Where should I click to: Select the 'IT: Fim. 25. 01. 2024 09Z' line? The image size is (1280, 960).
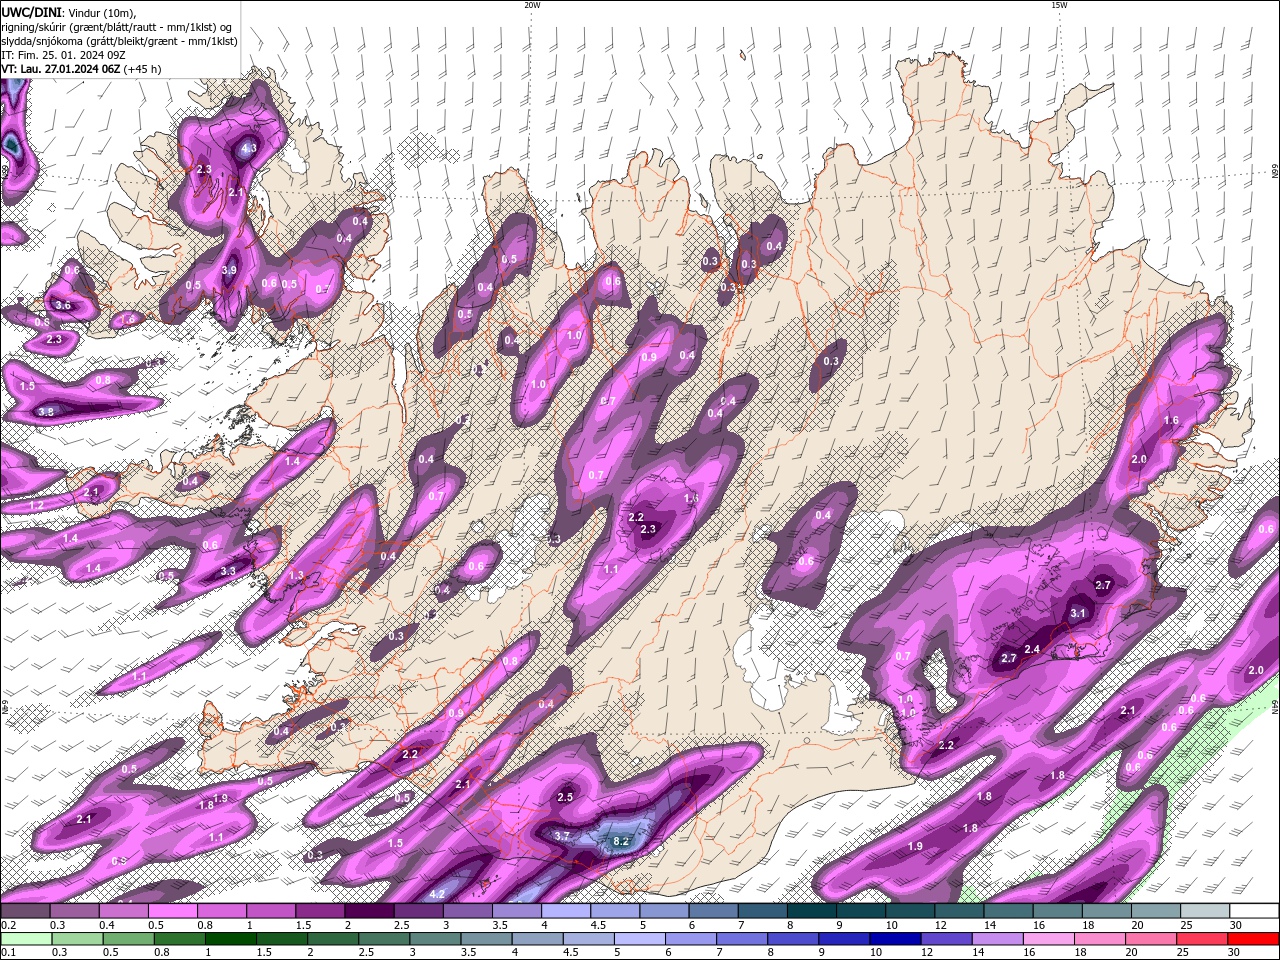point(62,55)
